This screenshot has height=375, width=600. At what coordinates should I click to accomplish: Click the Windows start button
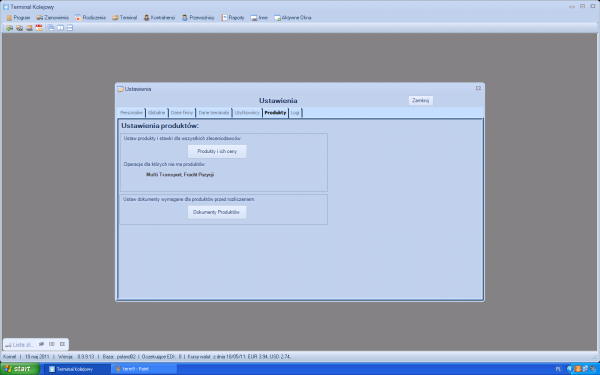click(20, 369)
